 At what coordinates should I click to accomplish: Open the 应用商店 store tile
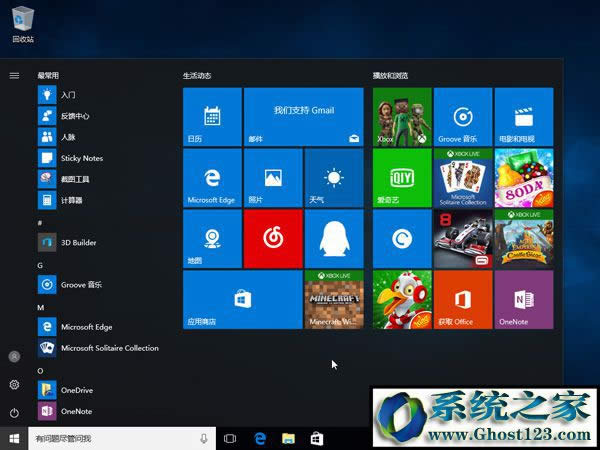pyautogui.click(x=242, y=299)
